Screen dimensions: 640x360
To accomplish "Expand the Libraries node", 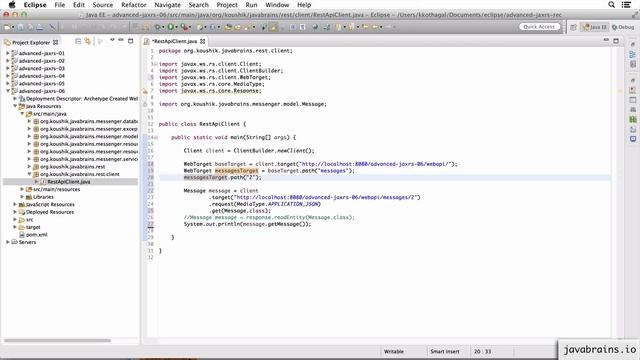I will 22,197.
